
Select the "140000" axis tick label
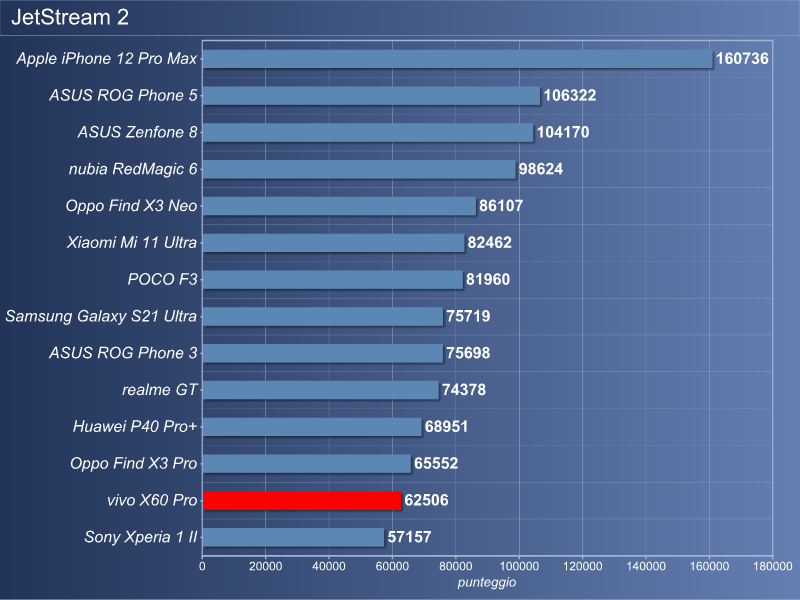coord(646,566)
